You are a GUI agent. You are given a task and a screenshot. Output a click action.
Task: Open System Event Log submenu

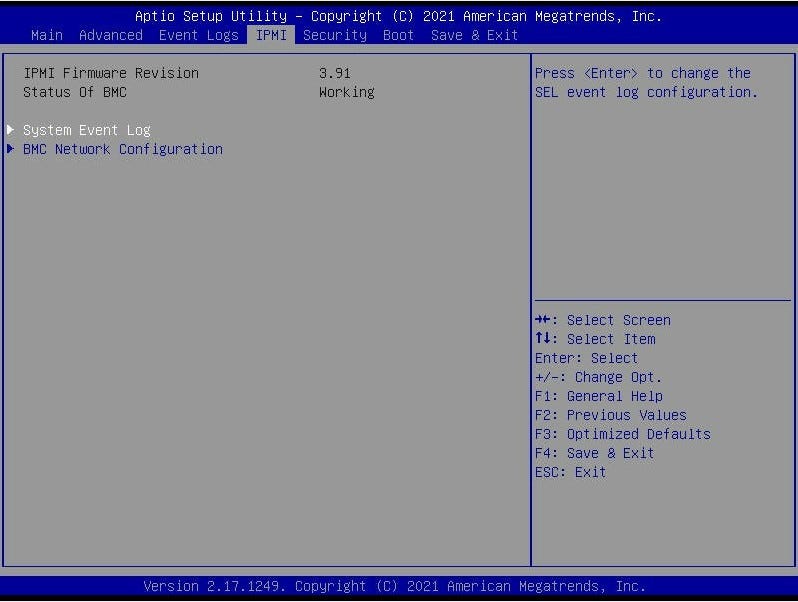click(87, 130)
